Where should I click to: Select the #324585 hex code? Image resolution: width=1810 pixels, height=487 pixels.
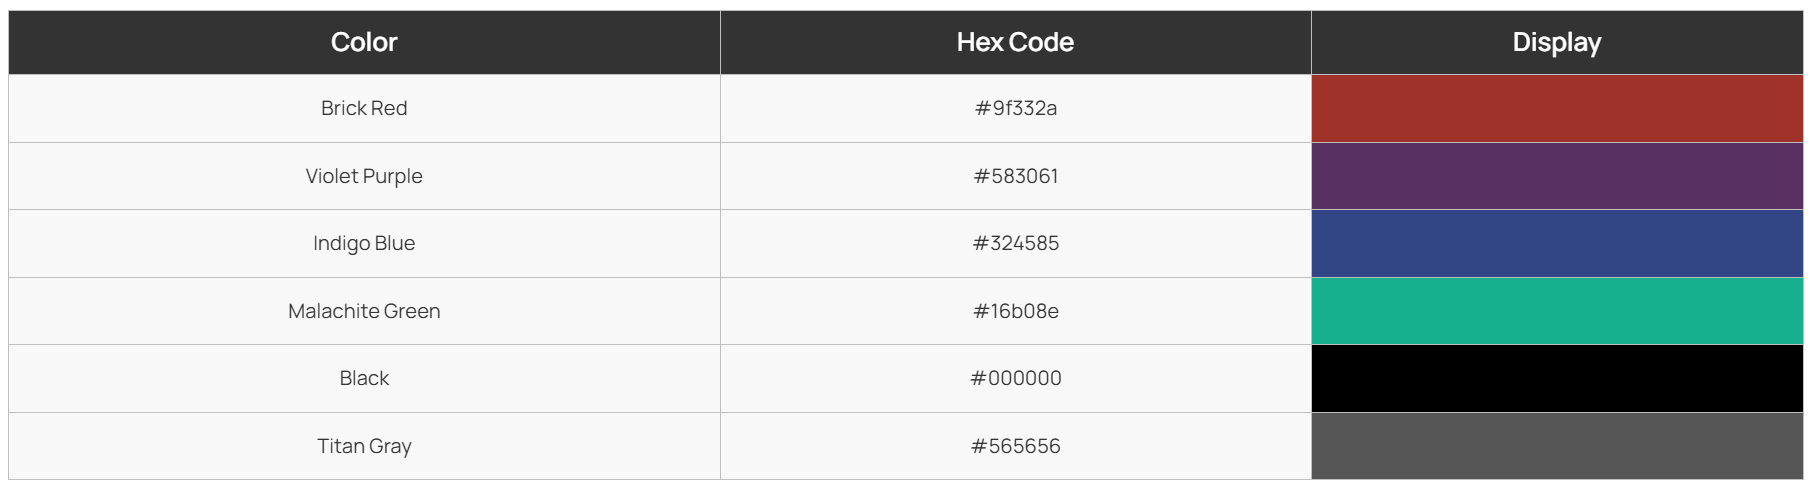tap(1016, 243)
